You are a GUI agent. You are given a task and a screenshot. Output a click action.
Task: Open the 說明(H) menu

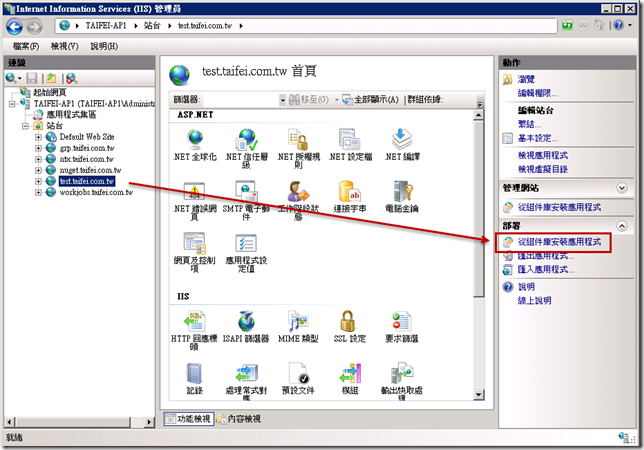tap(104, 46)
